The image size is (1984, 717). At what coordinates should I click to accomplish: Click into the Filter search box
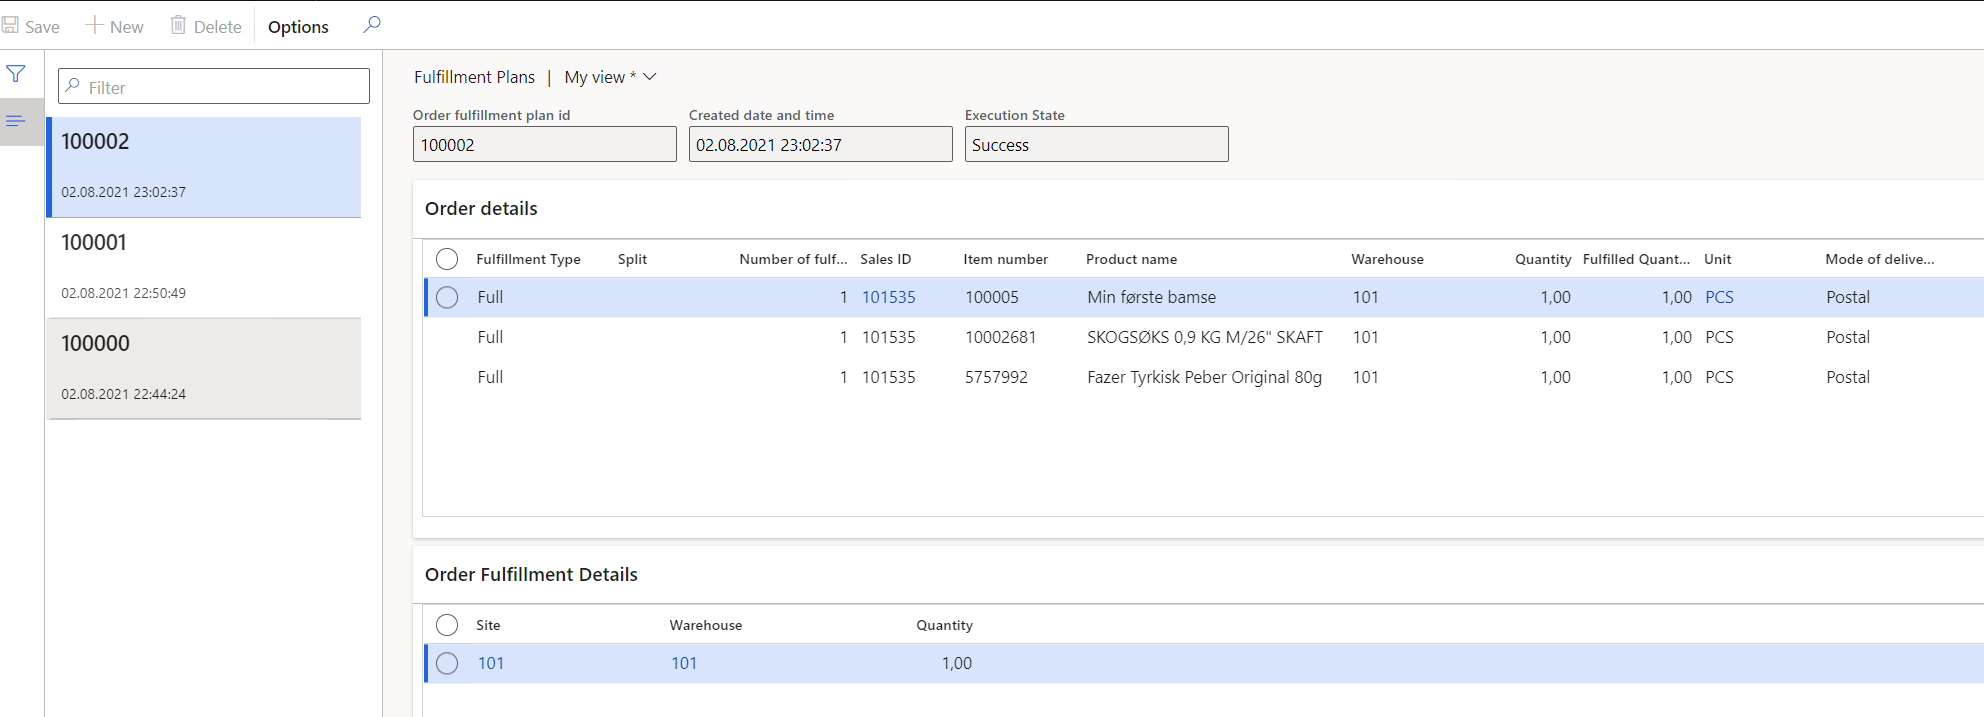coord(214,86)
